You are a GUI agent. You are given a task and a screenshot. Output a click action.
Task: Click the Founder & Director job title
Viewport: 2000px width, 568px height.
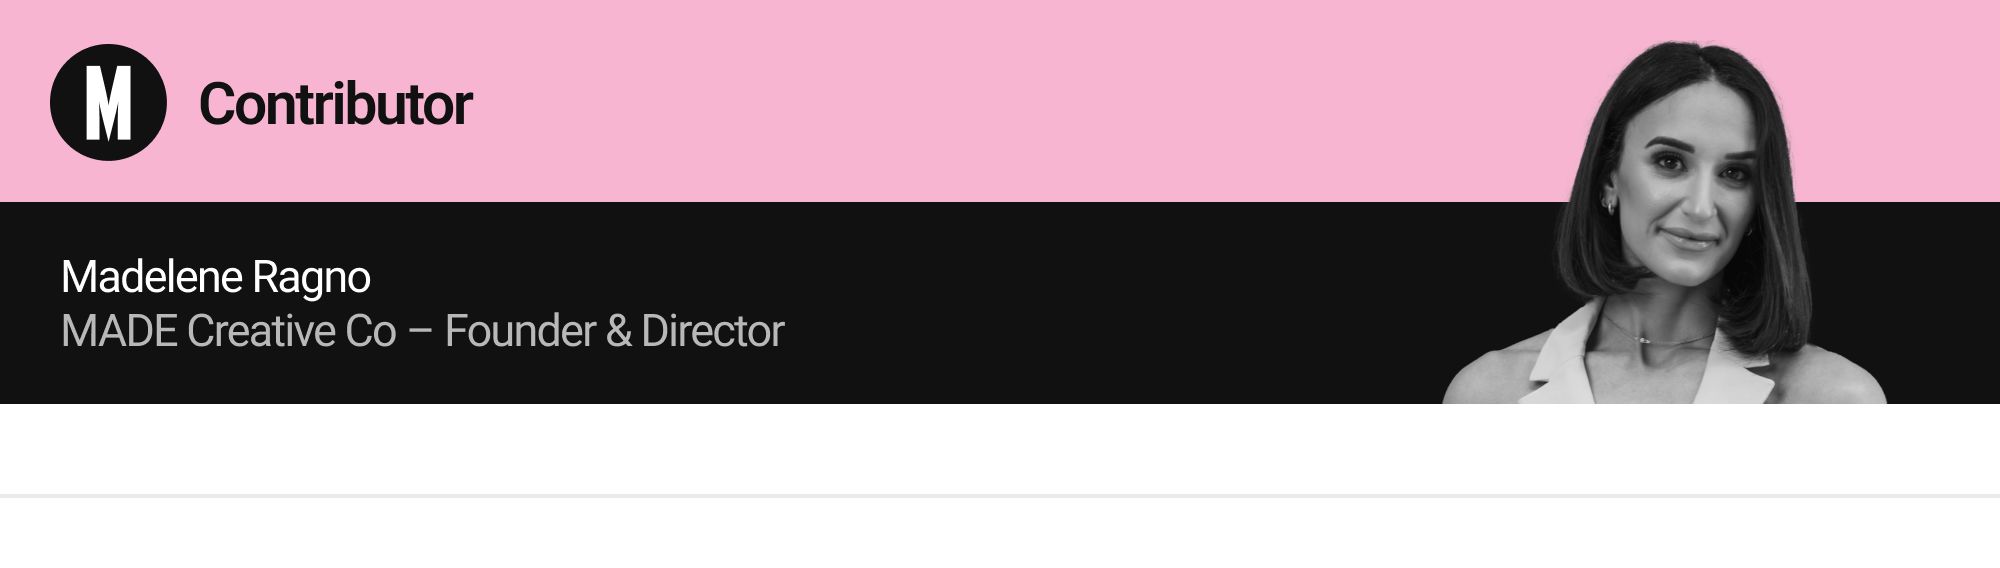point(614,331)
